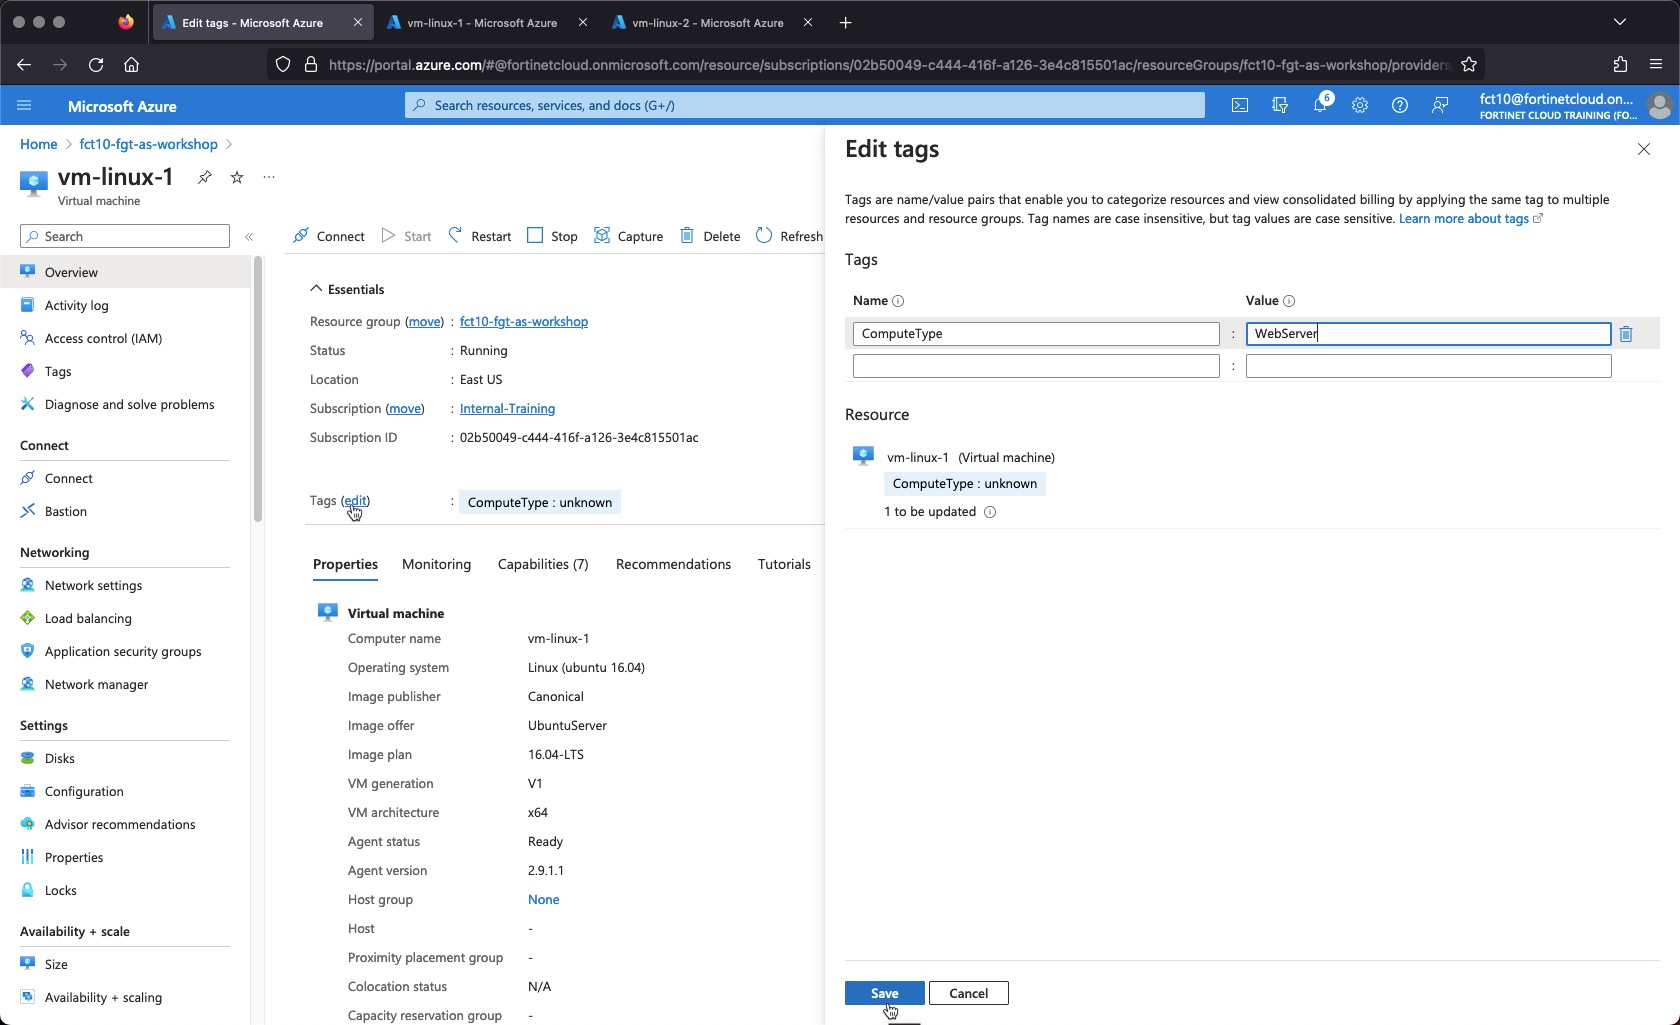Switch to the Recommendations tab
Image resolution: width=1680 pixels, height=1025 pixels.
point(673,564)
